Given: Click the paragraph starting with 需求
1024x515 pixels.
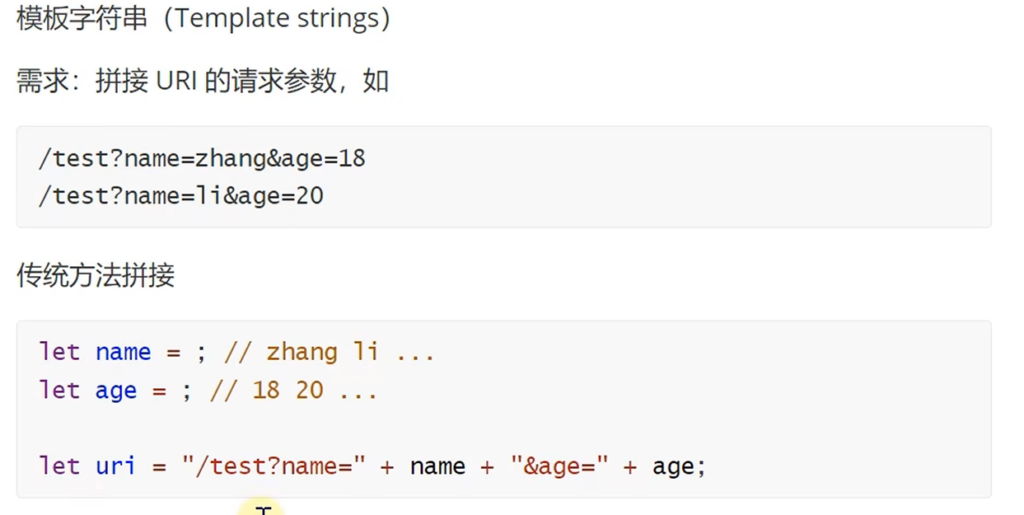Looking at the screenshot, I should (x=202, y=81).
